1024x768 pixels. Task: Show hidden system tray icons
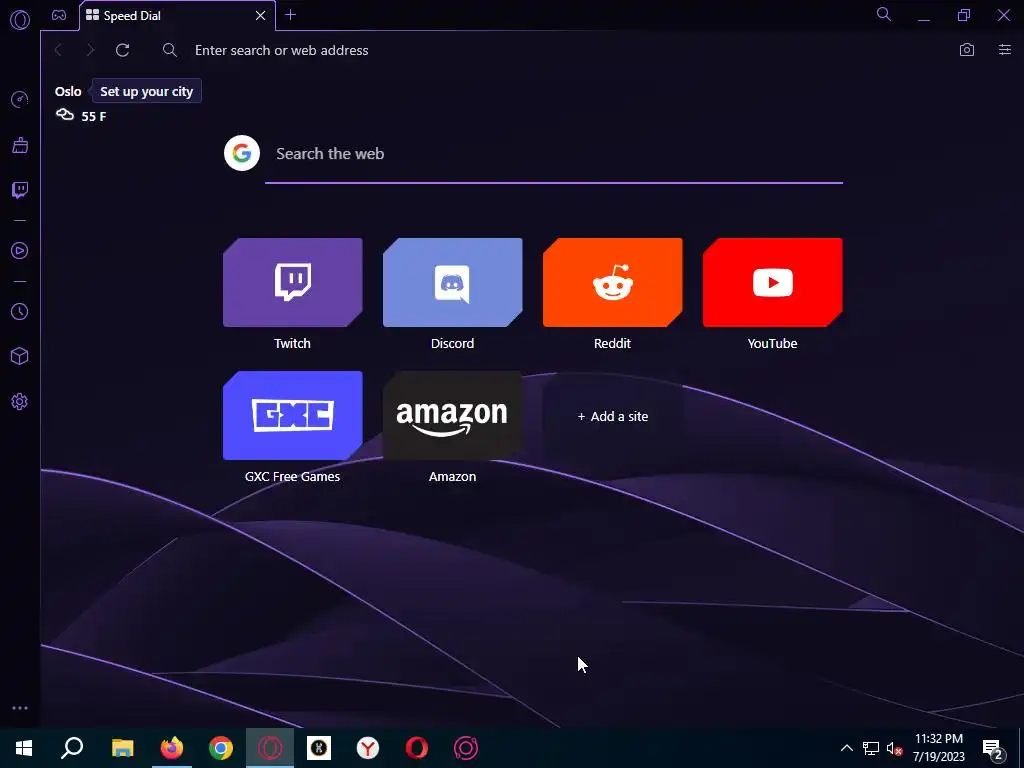pos(846,748)
